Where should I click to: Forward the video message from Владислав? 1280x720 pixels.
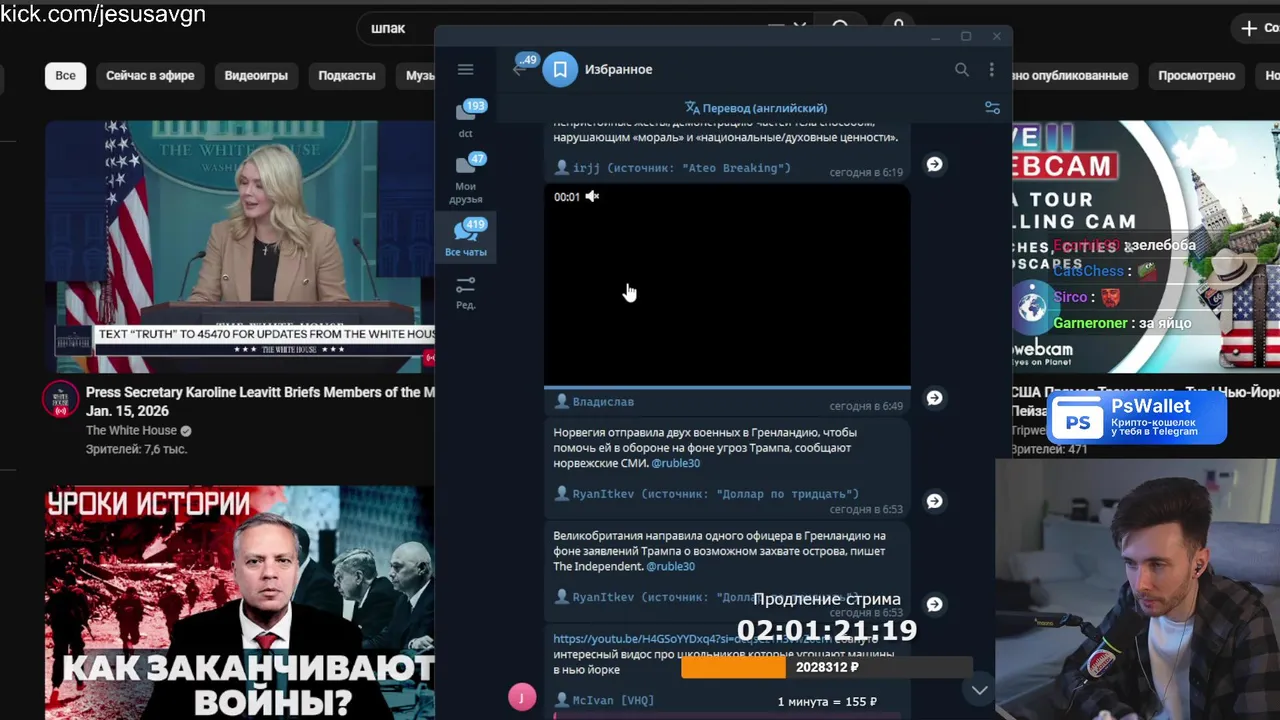pos(934,398)
